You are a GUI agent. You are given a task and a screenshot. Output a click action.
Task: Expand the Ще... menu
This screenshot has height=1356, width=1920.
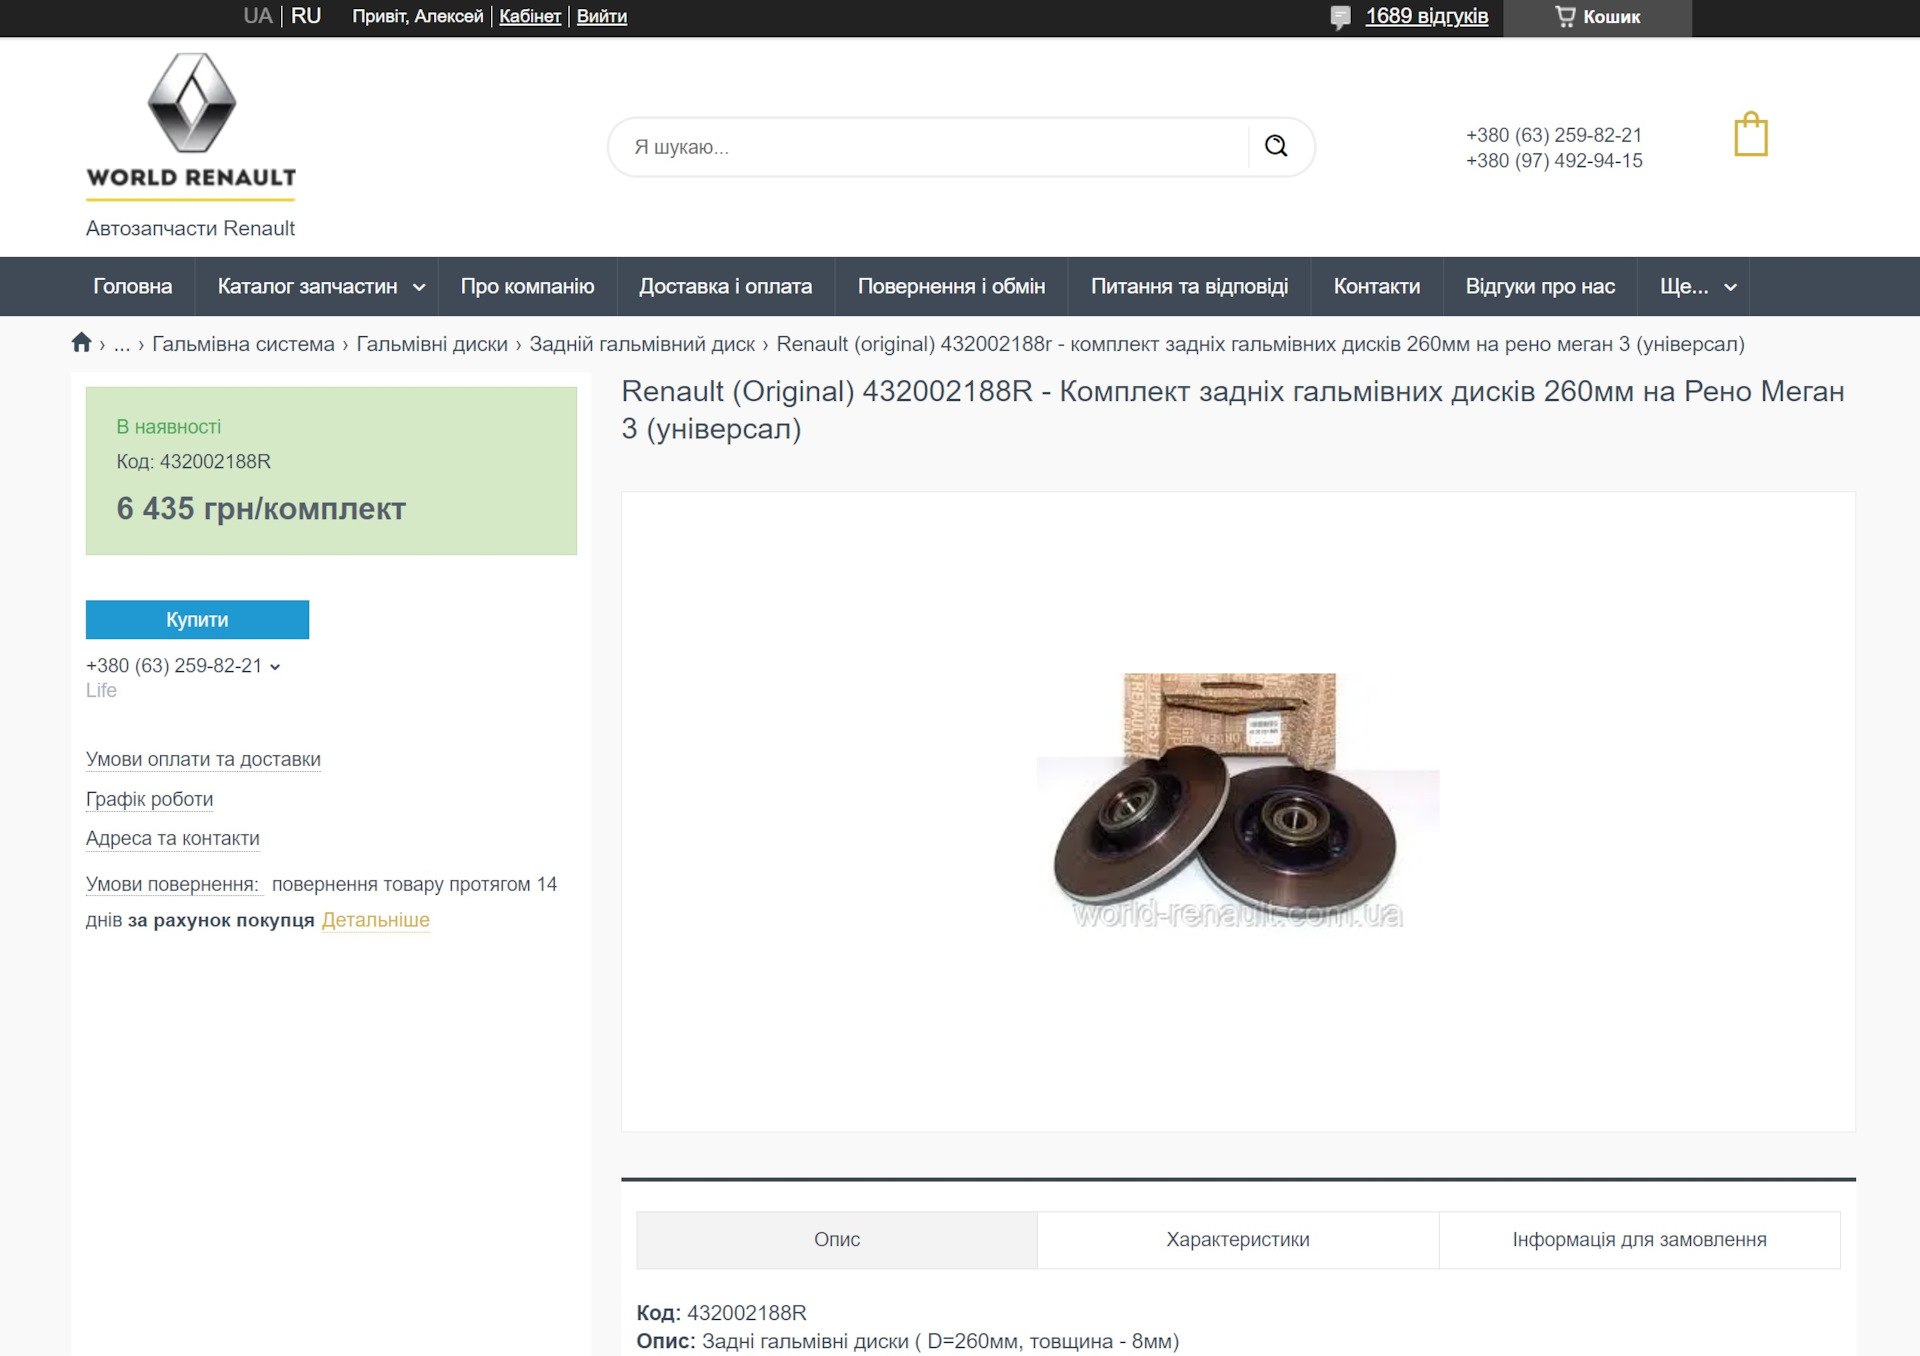point(1696,286)
